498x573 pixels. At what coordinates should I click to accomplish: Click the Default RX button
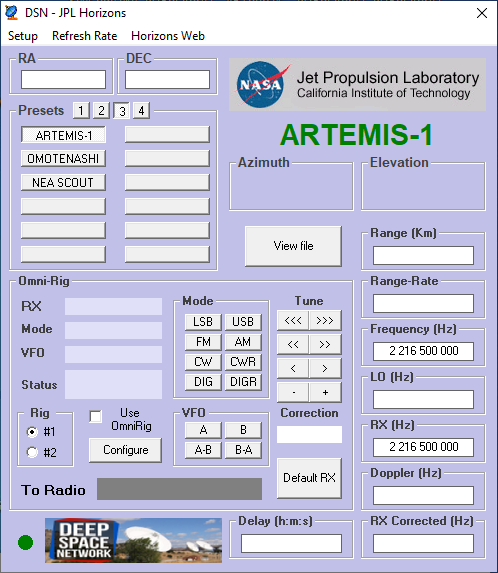tap(309, 478)
